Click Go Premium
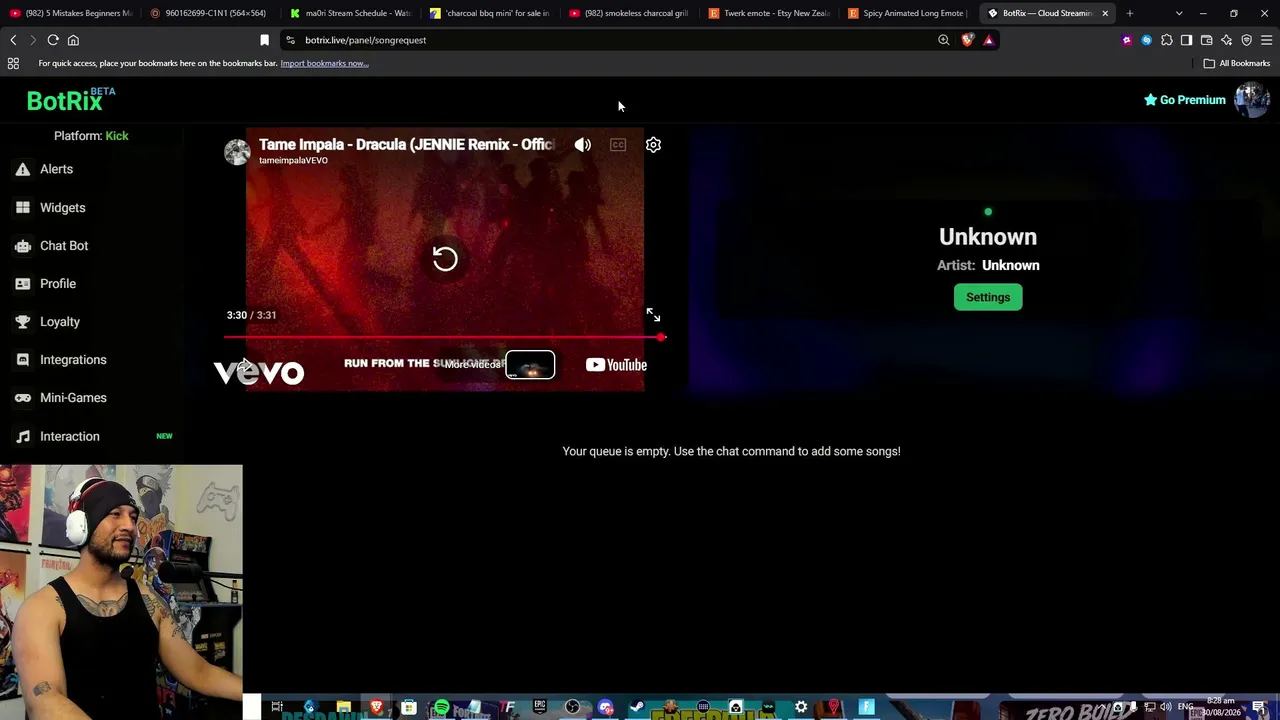The image size is (1280, 720). point(1185,100)
